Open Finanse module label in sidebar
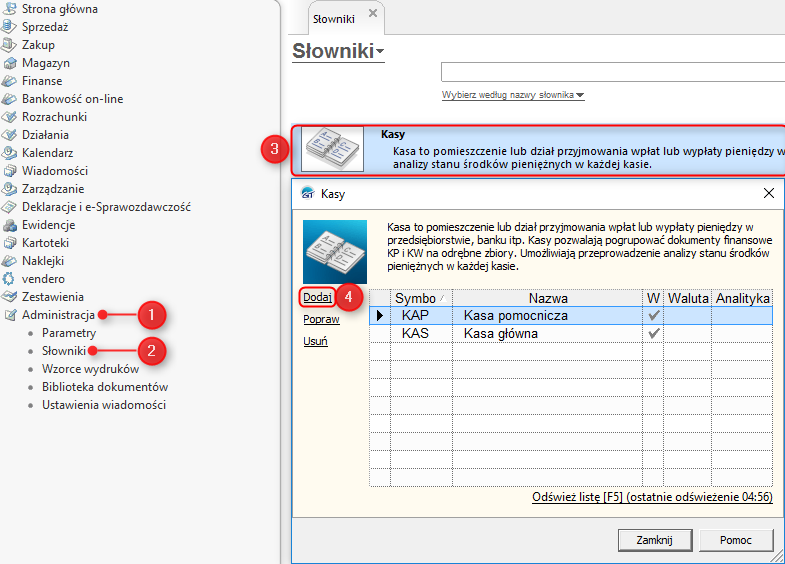The image size is (785, 564). (x=42, y=81)
